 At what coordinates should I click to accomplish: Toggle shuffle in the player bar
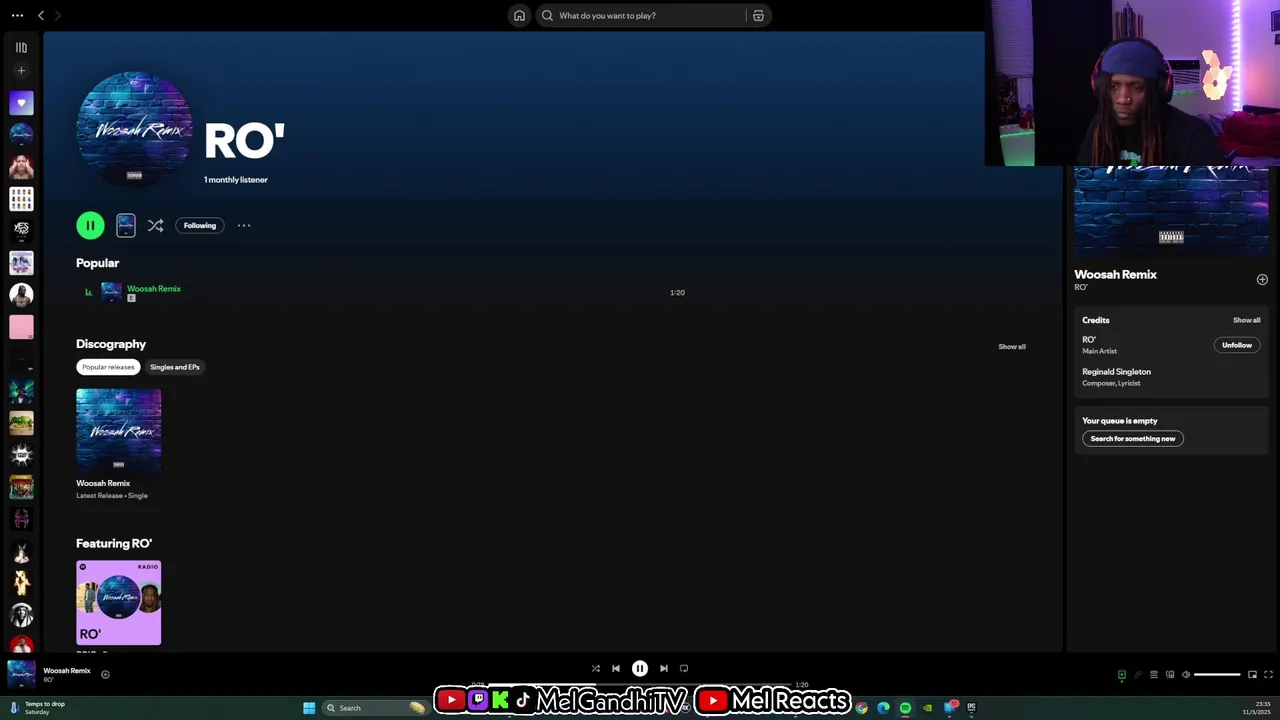pyautogui.click(x=595, y=668)
